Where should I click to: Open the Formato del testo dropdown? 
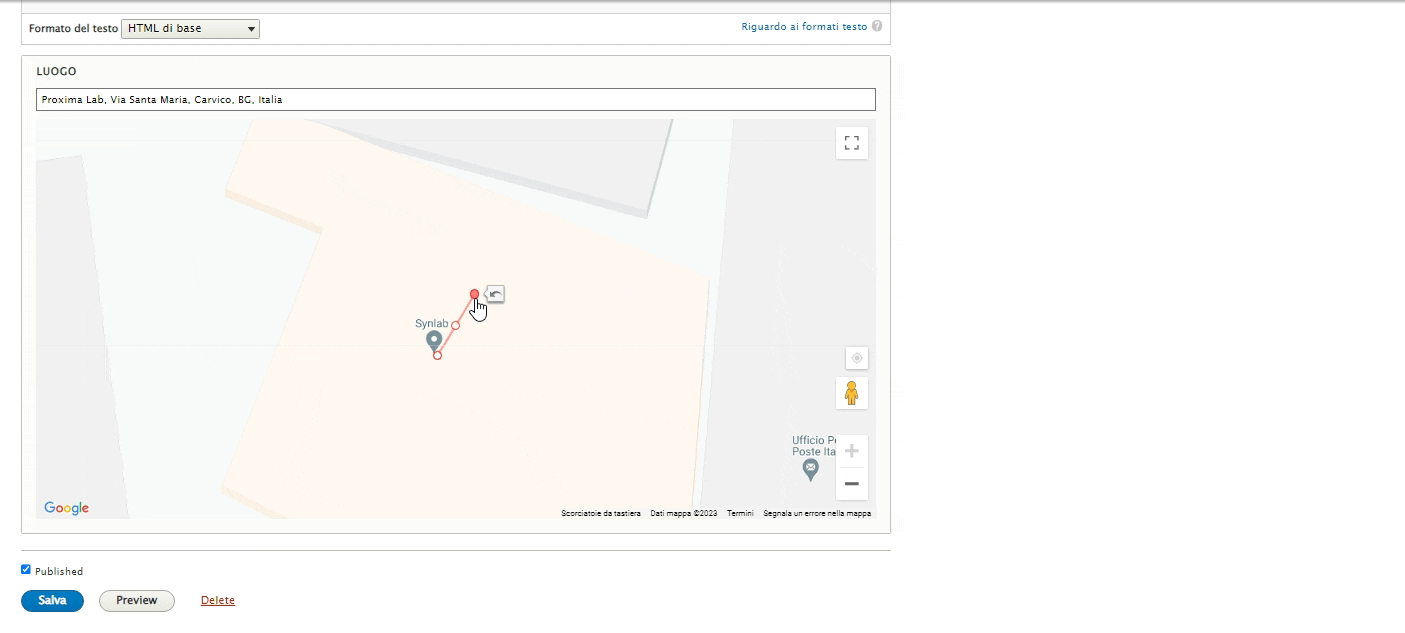tap(190, 29)
